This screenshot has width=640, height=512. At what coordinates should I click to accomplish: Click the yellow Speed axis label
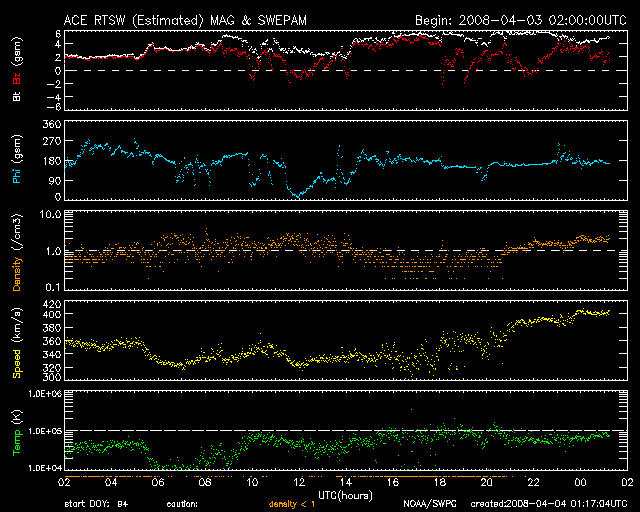17,363
